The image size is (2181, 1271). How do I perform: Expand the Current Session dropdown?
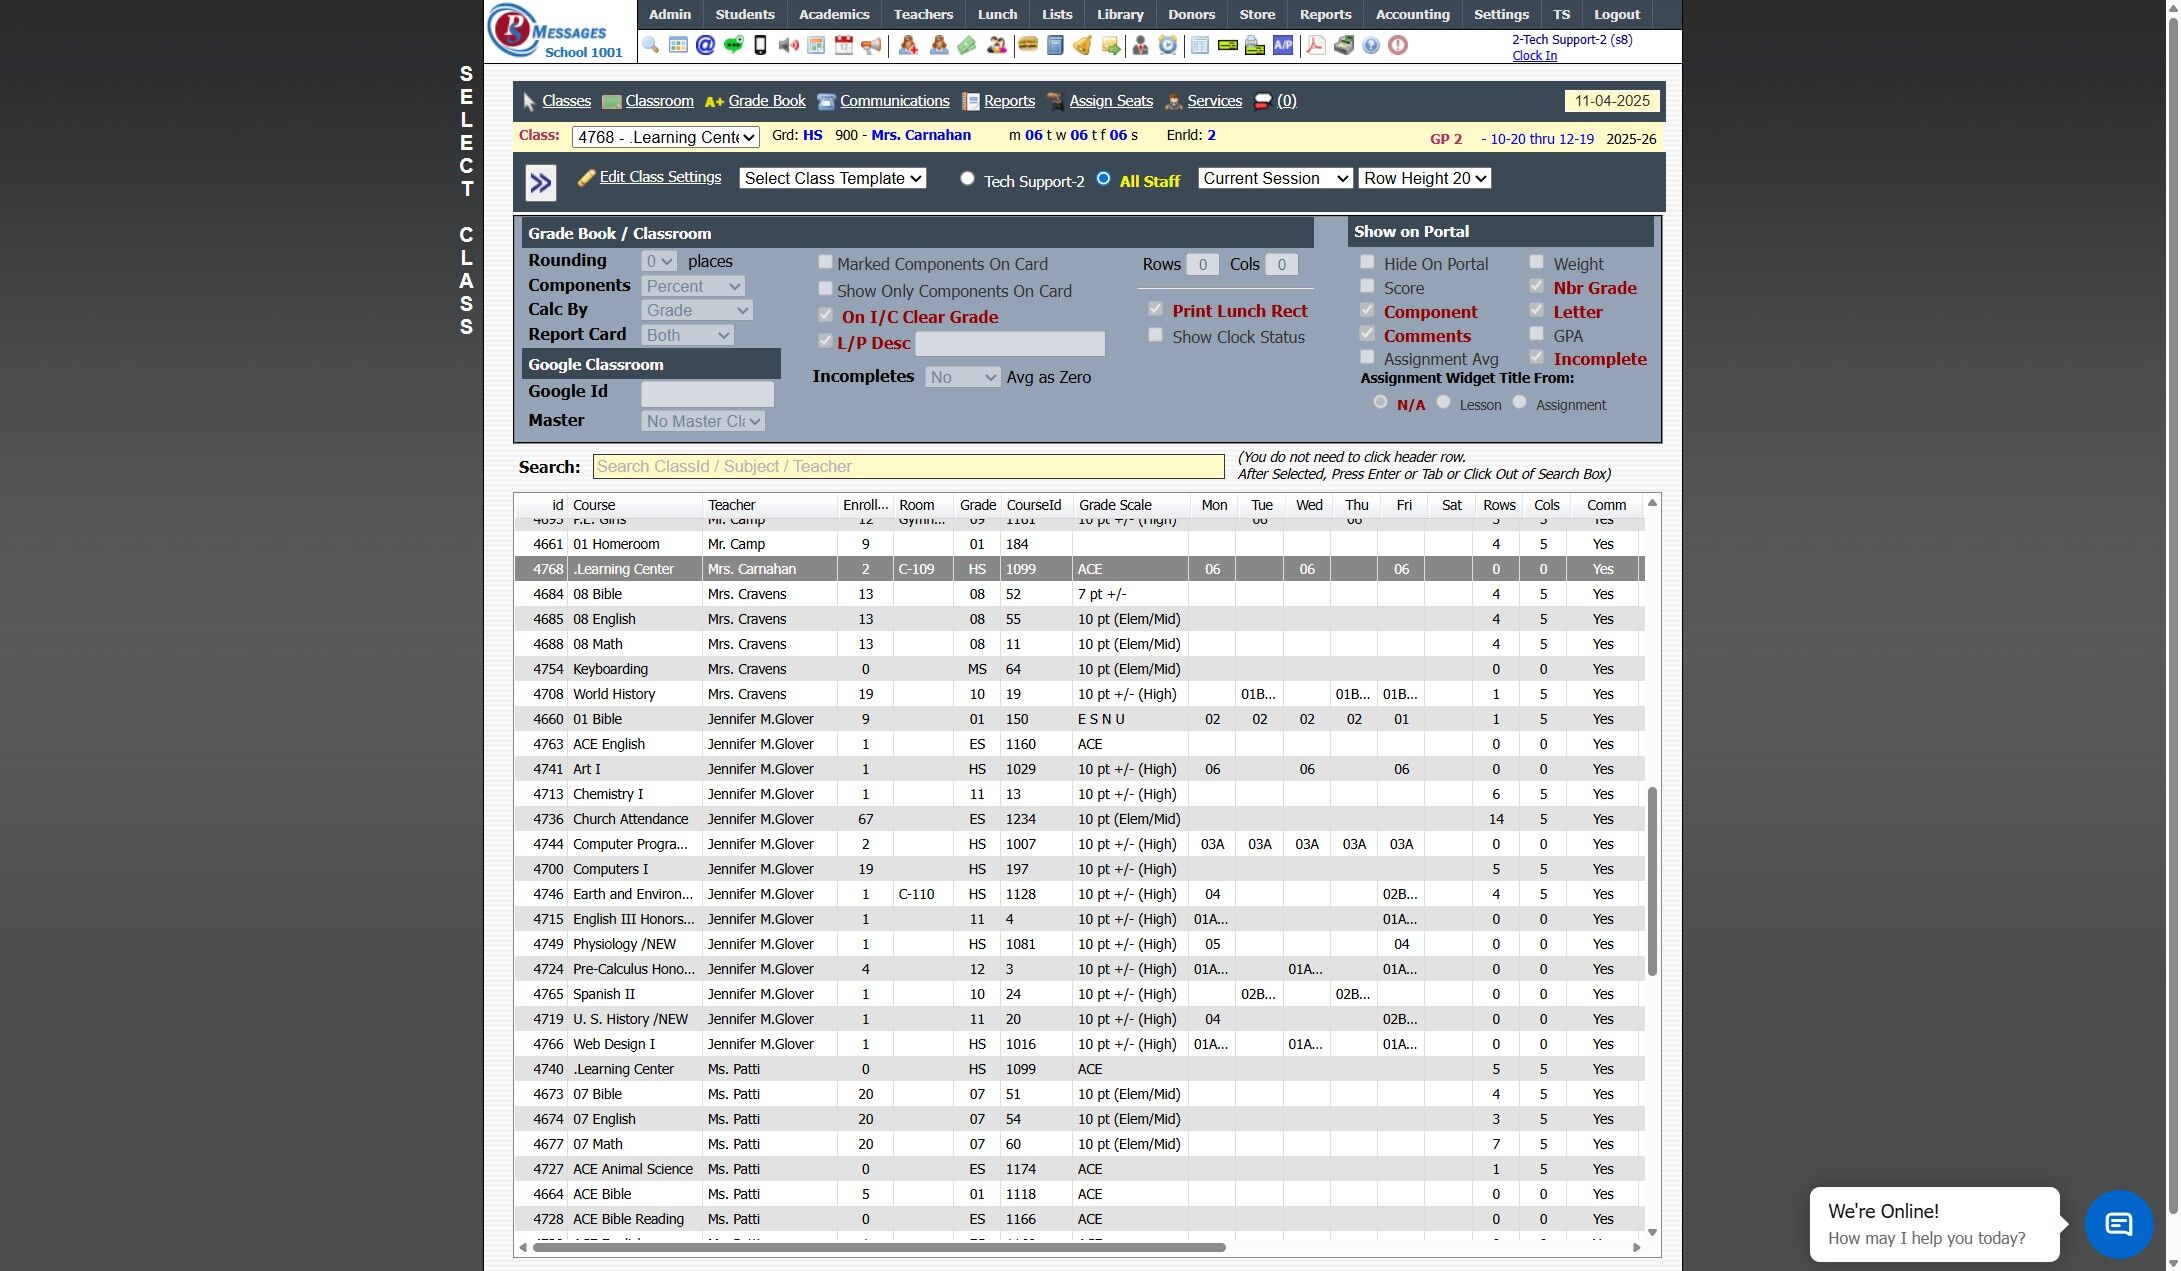click(x=1275, y=179)
